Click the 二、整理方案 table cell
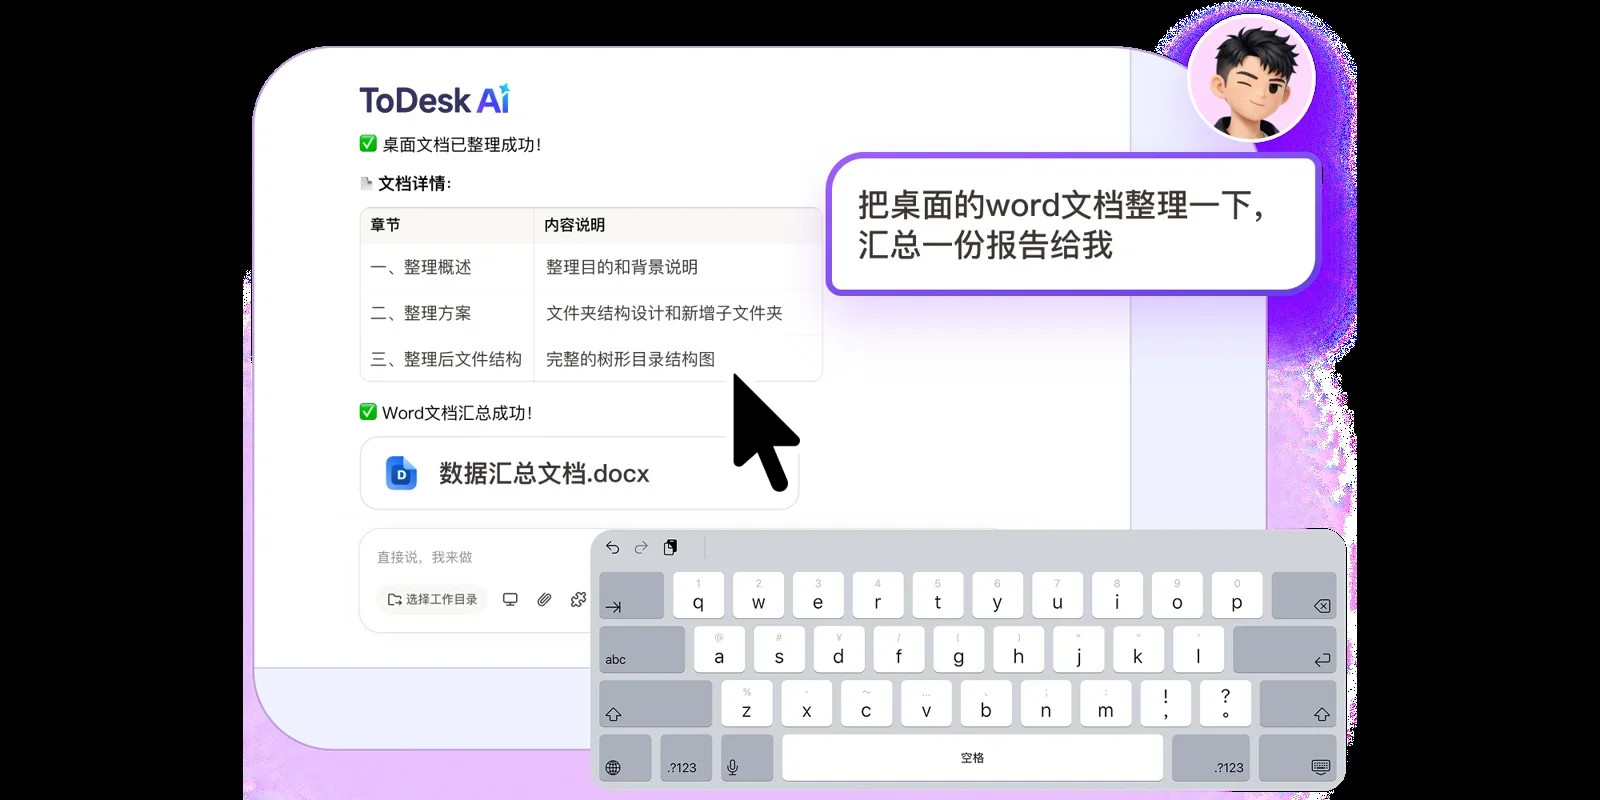 (x=447, y=313)
